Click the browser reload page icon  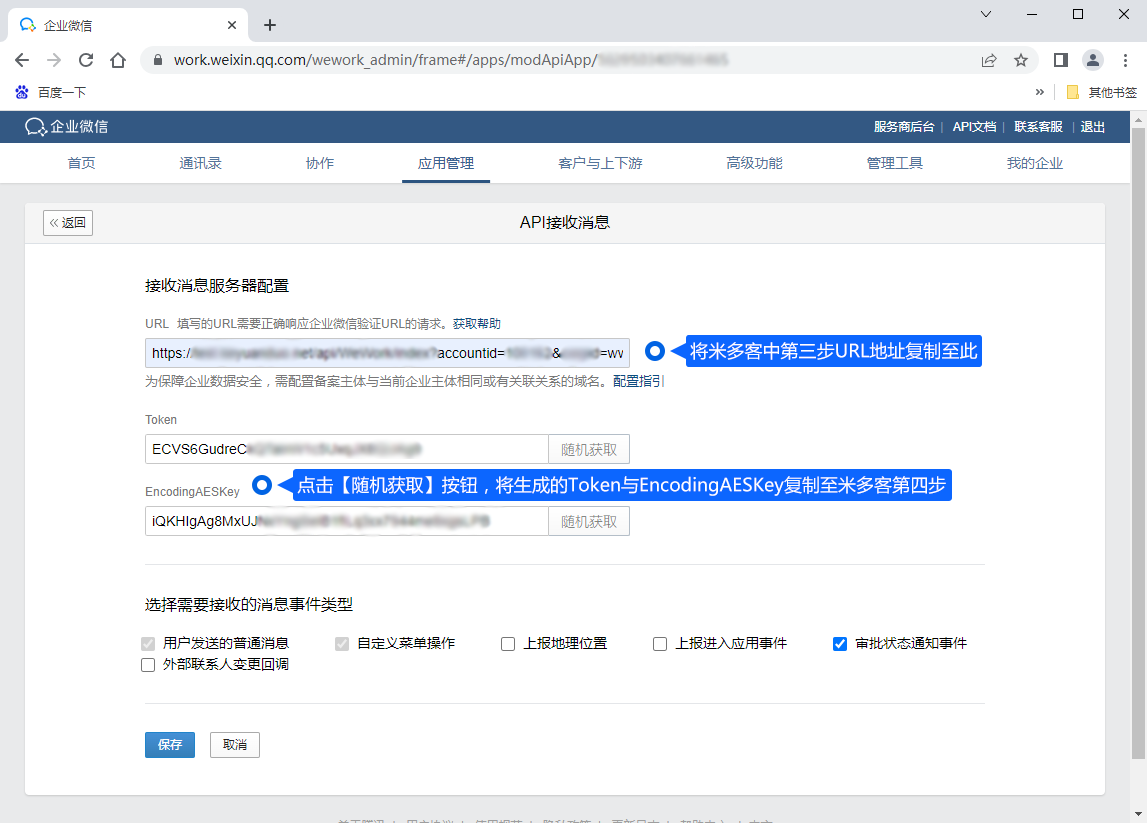[x=86, y=60]
